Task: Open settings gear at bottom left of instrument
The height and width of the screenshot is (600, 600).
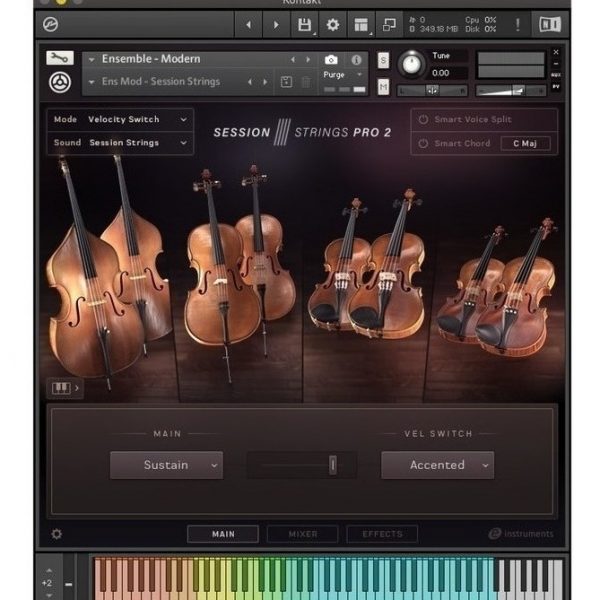Action: coord(57,533)
